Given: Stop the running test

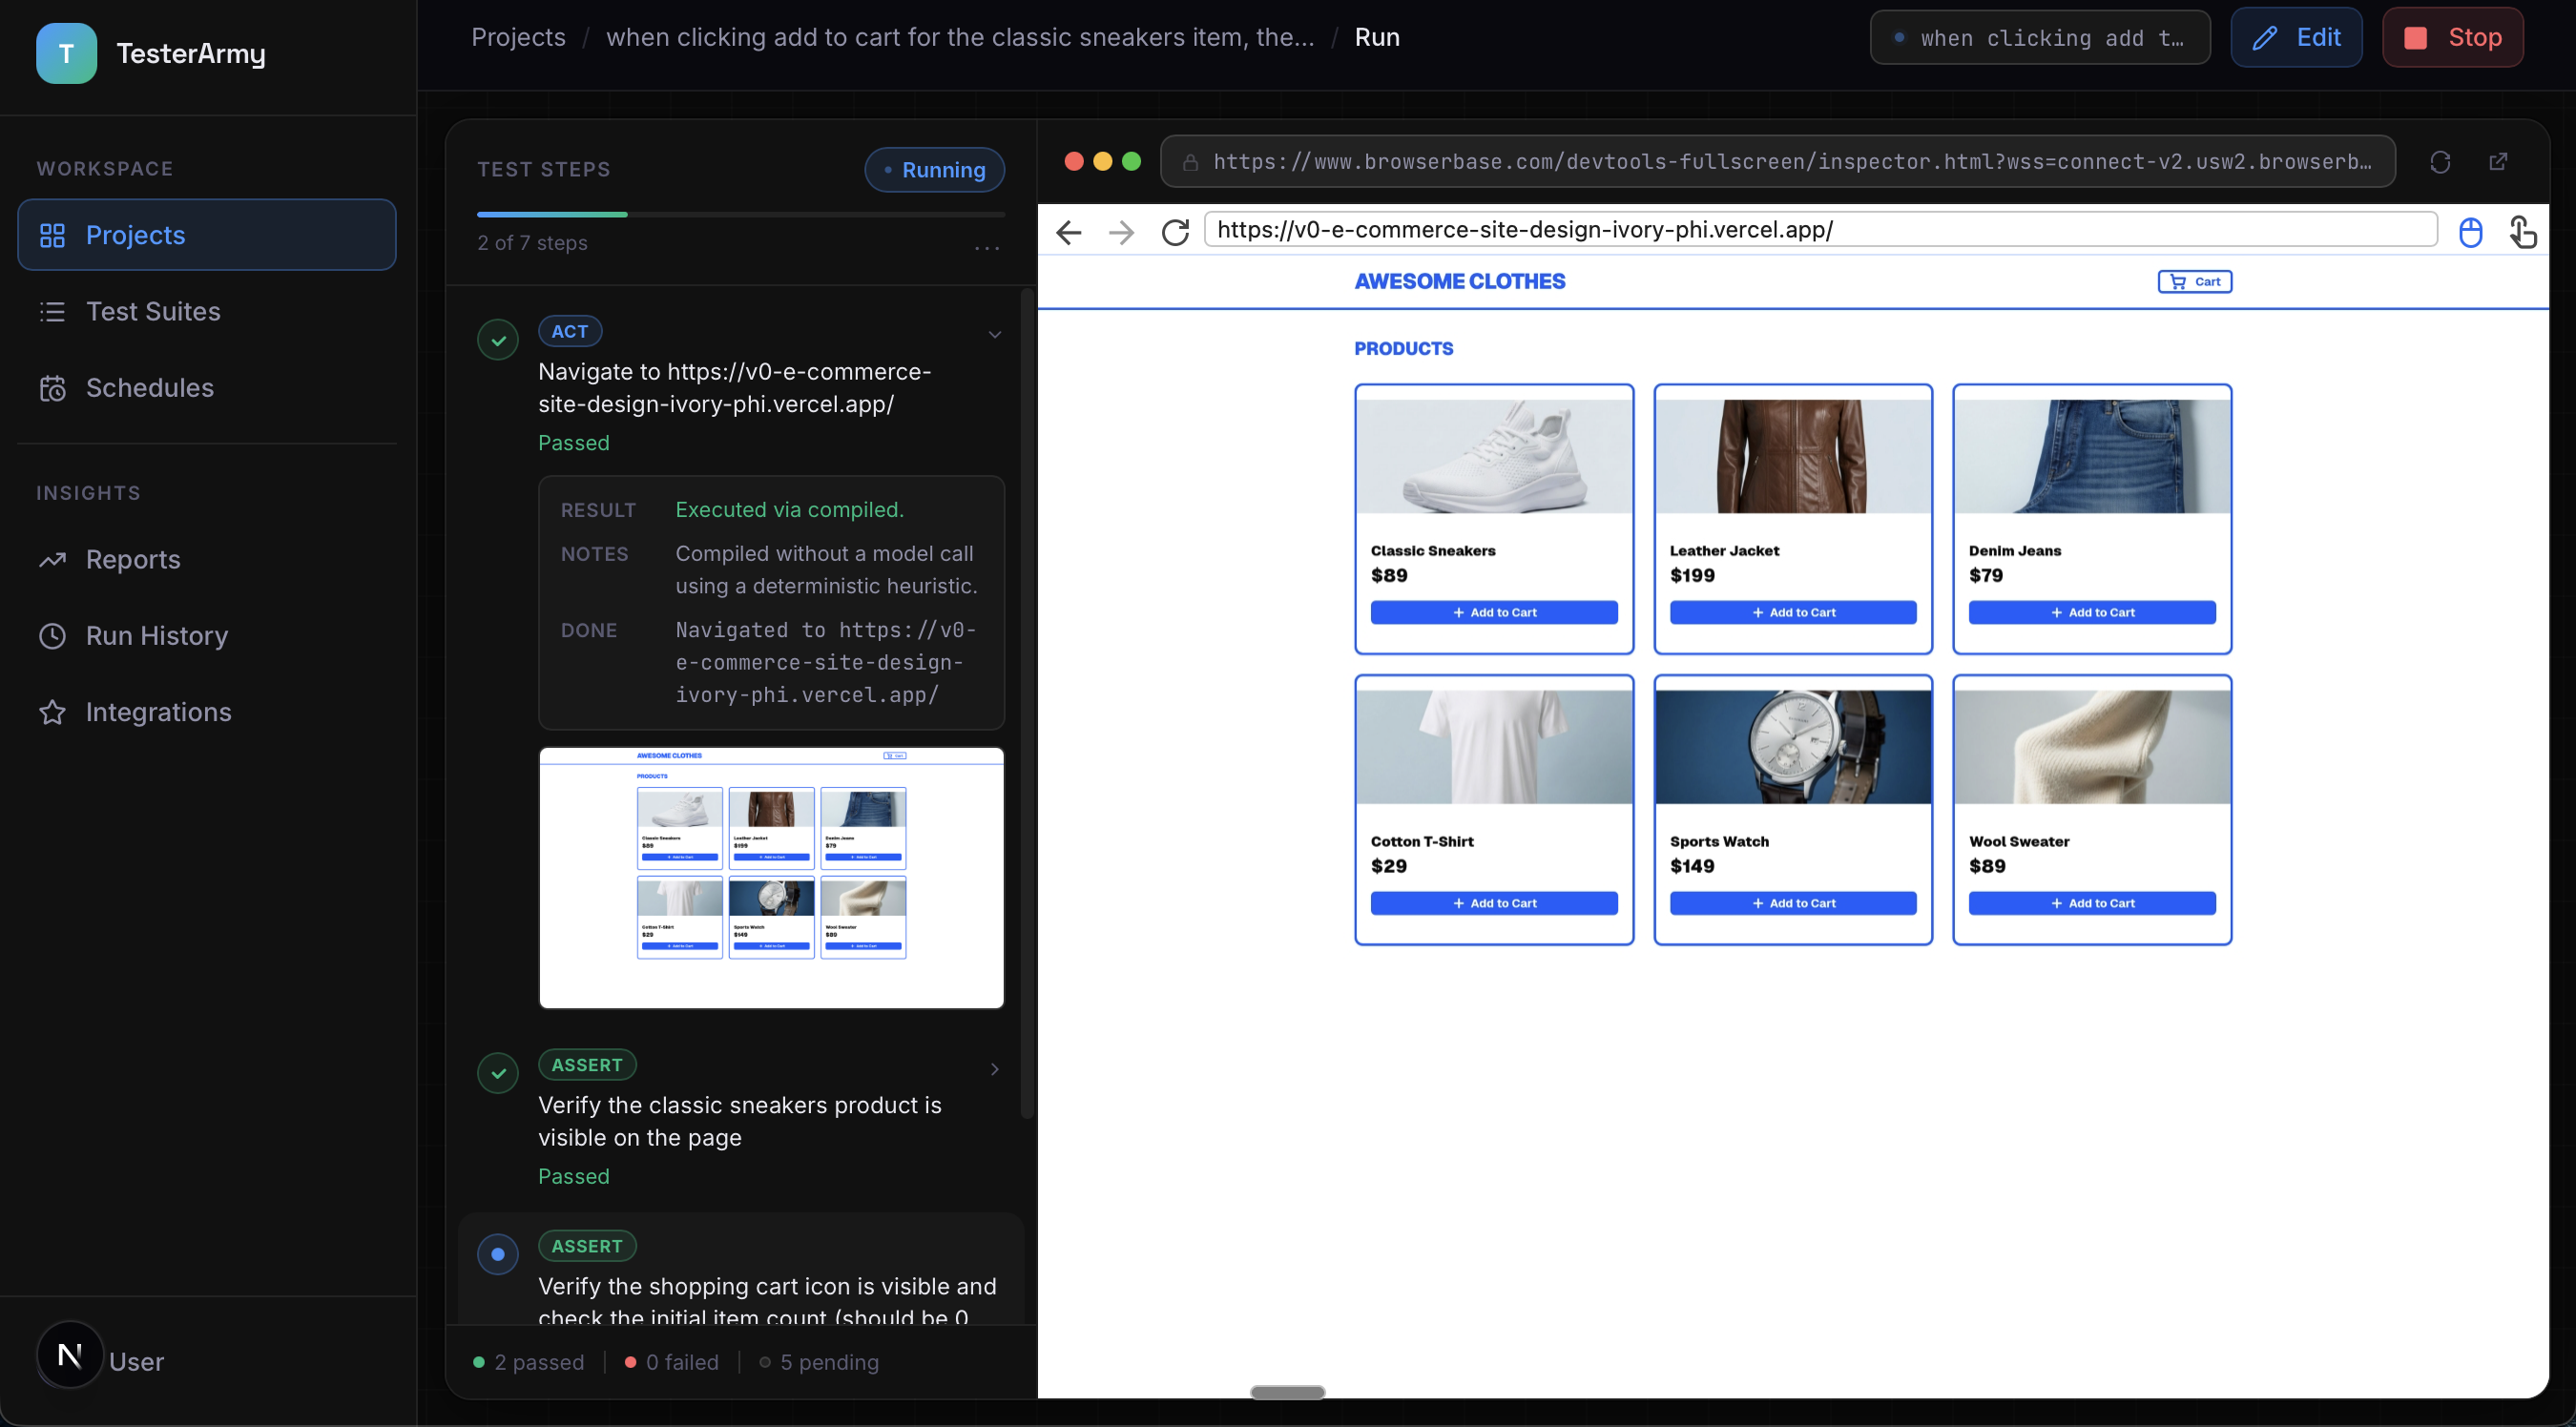Looking at the screenshot, I should [2452, 38].
